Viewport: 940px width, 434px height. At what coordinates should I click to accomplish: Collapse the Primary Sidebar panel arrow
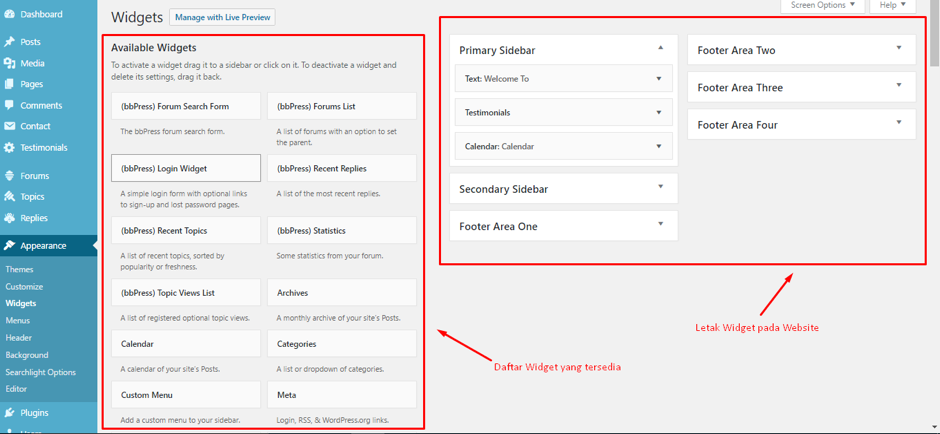point(661,47)
